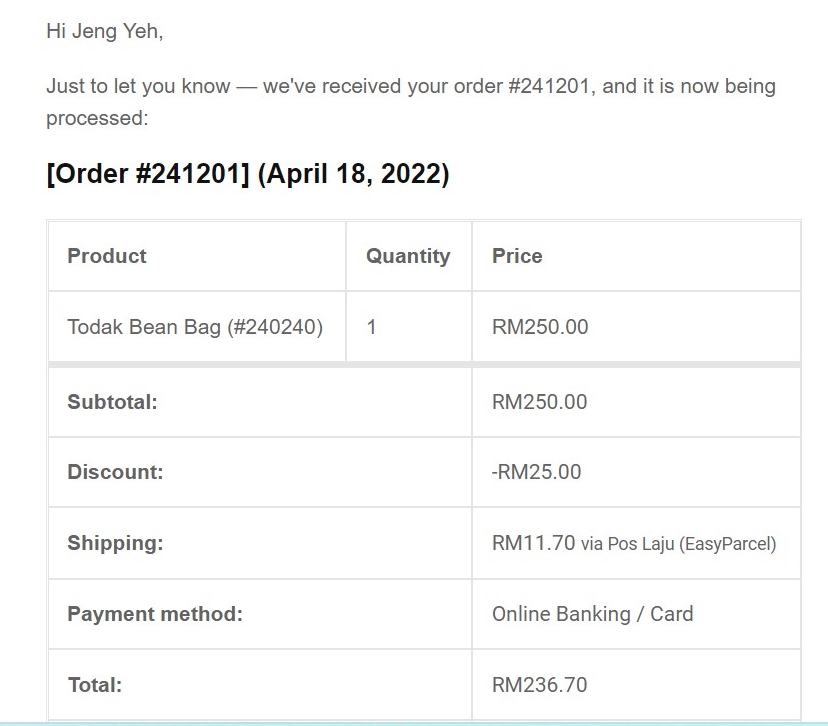Click order number #241201 in the paragraph
The height and width of the screenshot is (726, 828).
(x=552, y=86)
